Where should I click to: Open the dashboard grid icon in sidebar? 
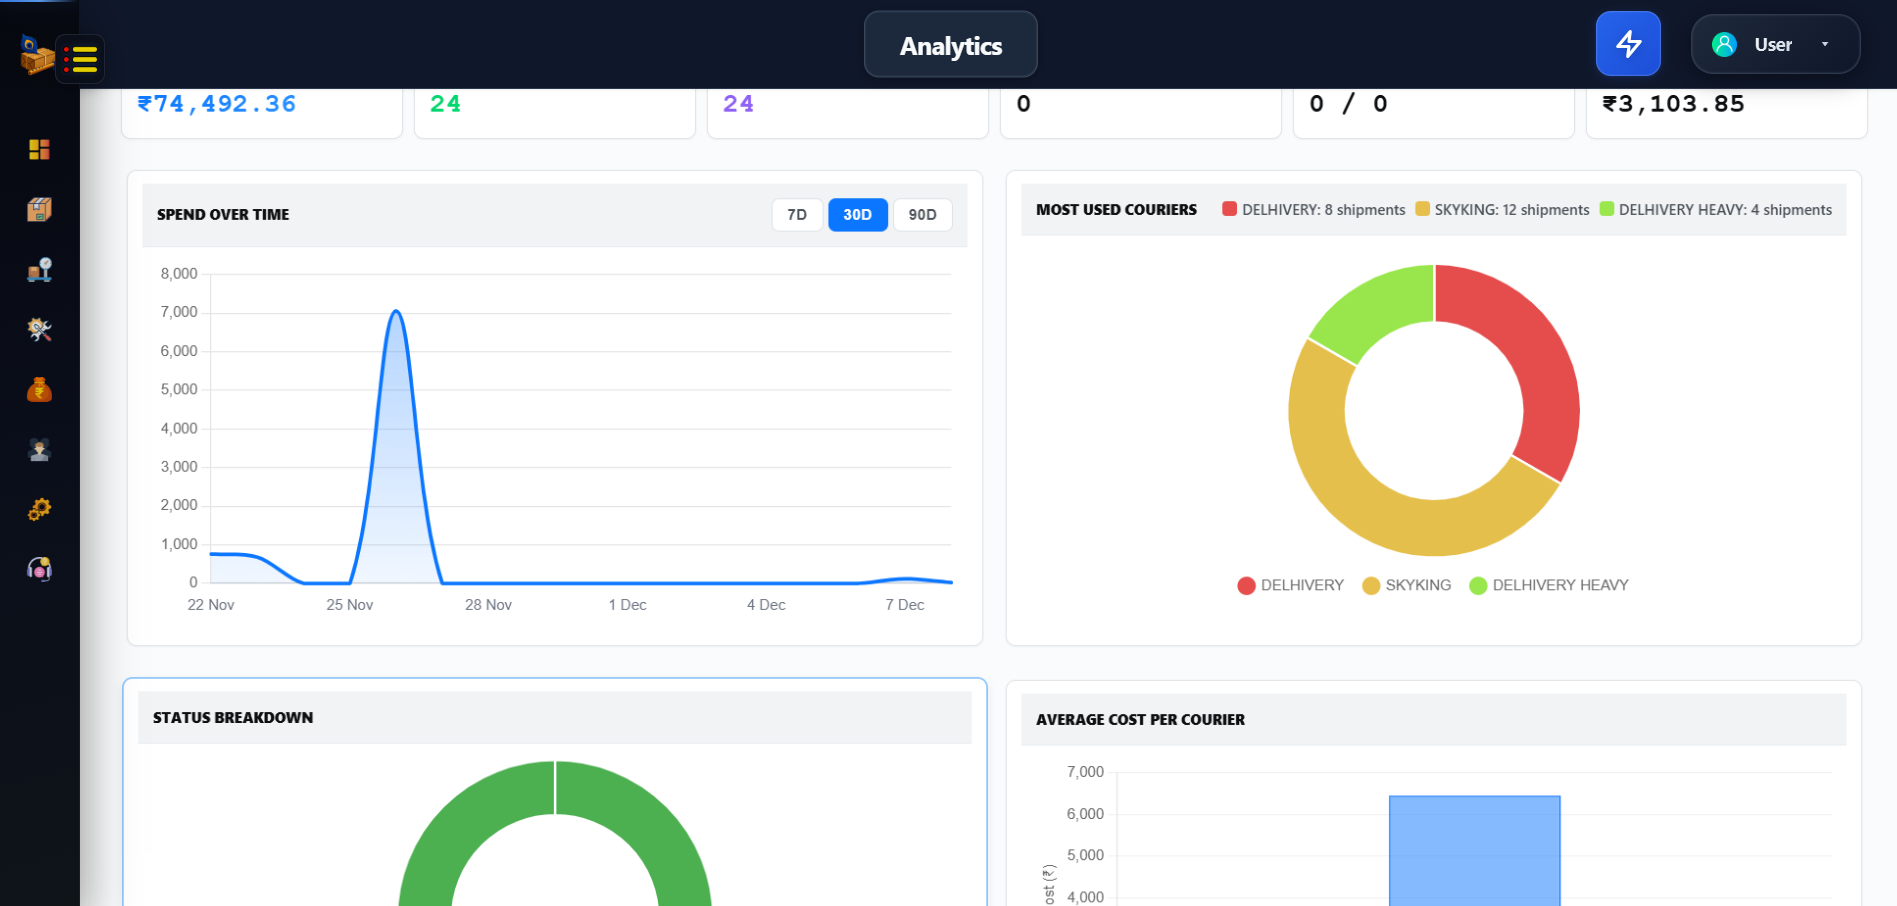tap(39, 149)
